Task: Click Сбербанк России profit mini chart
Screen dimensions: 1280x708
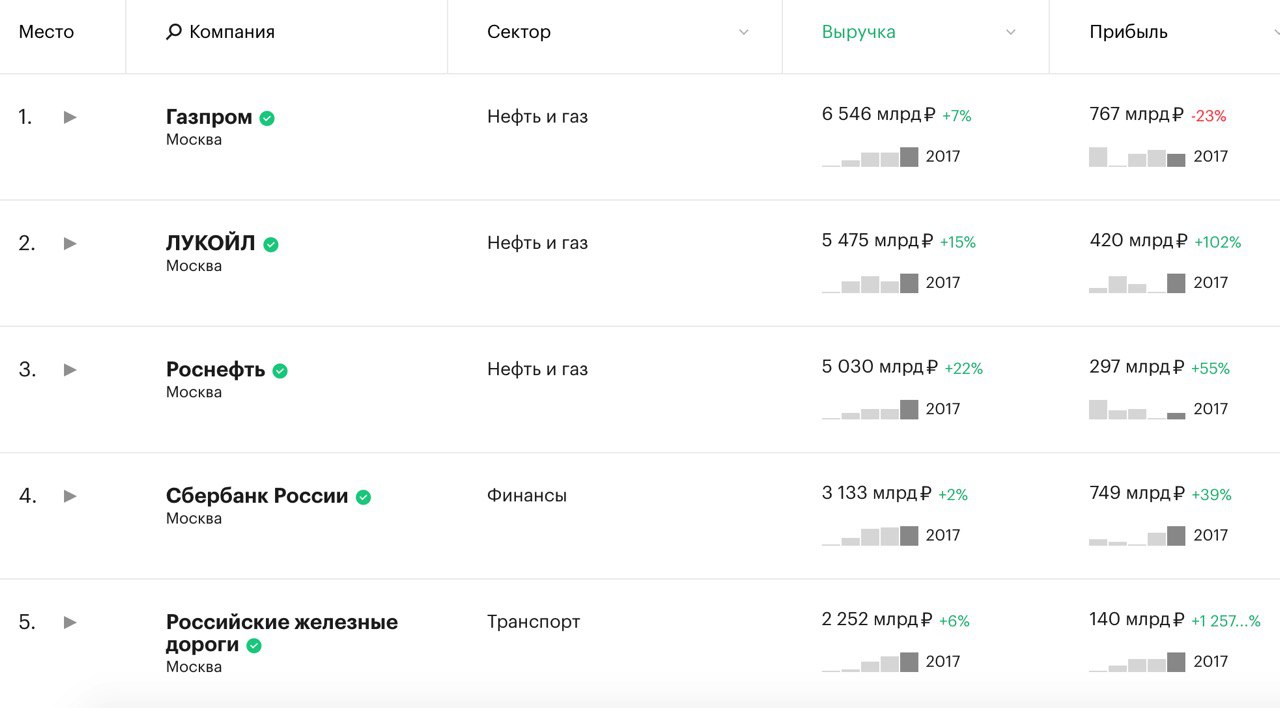Action: [x=1137, y=535]
